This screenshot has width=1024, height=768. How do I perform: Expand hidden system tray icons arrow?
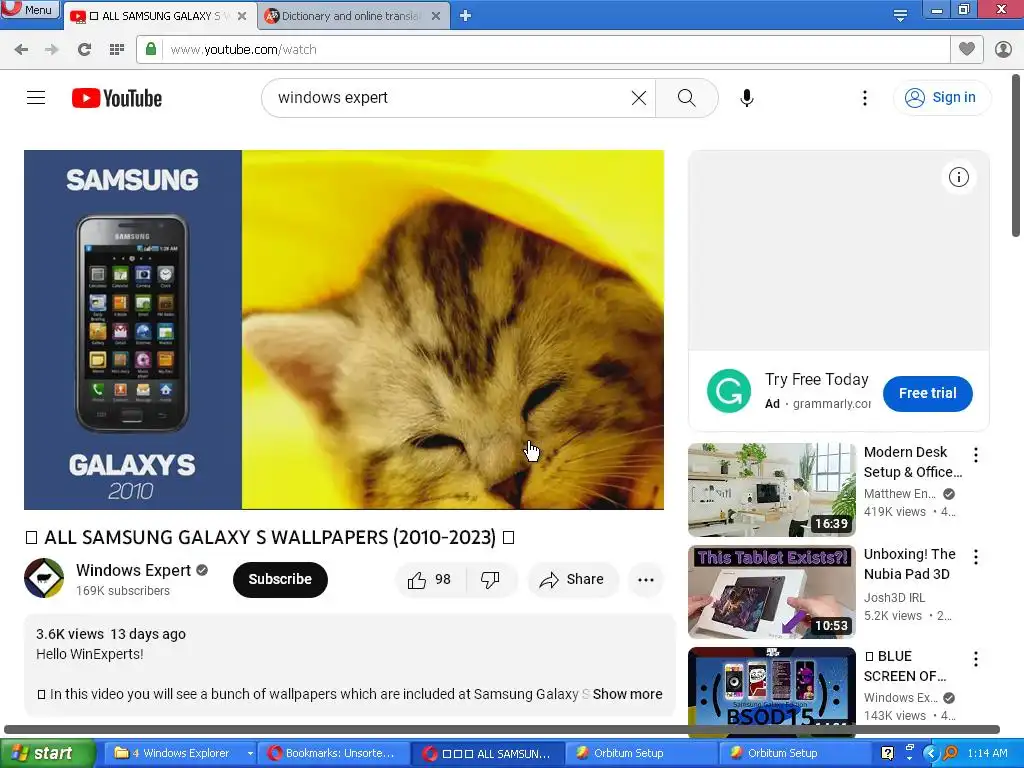click(x=931, y=754)
